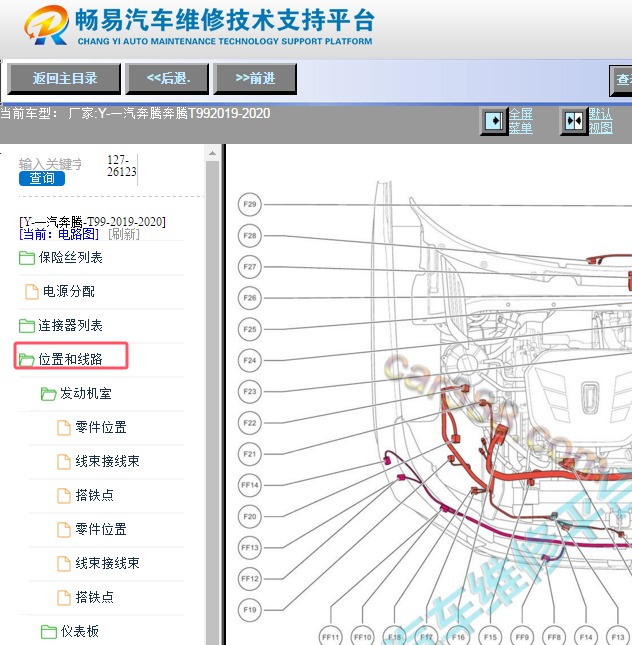The width and height of the screenshot is (632, 645).
Task: Select the FF12 callout circle
Action: (250, 579)
